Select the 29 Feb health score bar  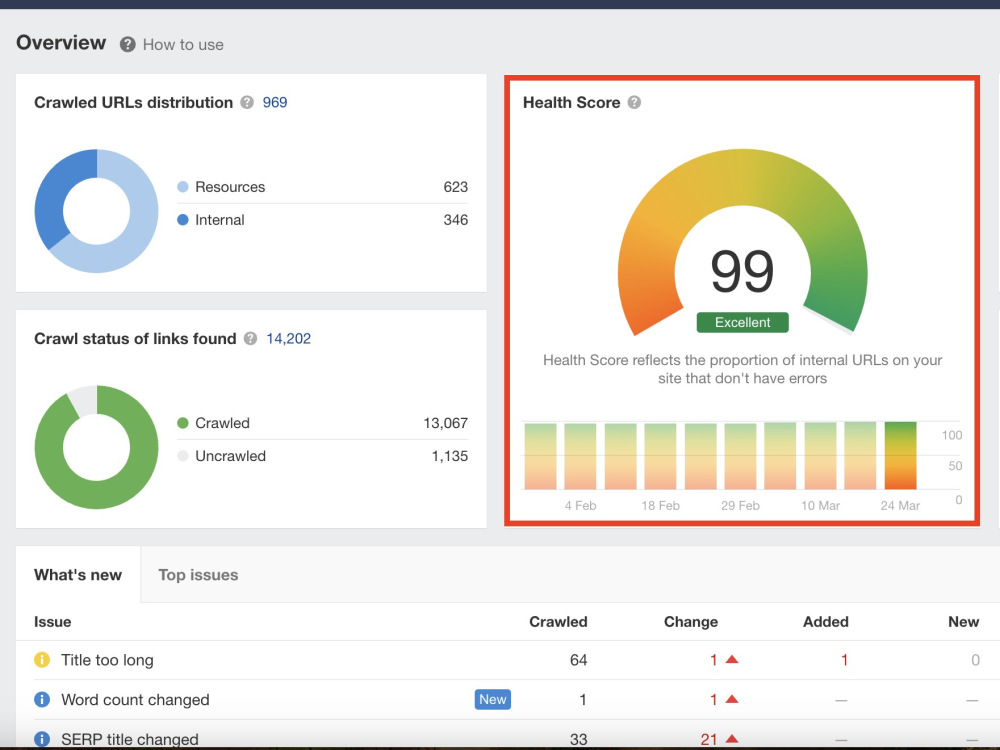click(x=740, y=455)
